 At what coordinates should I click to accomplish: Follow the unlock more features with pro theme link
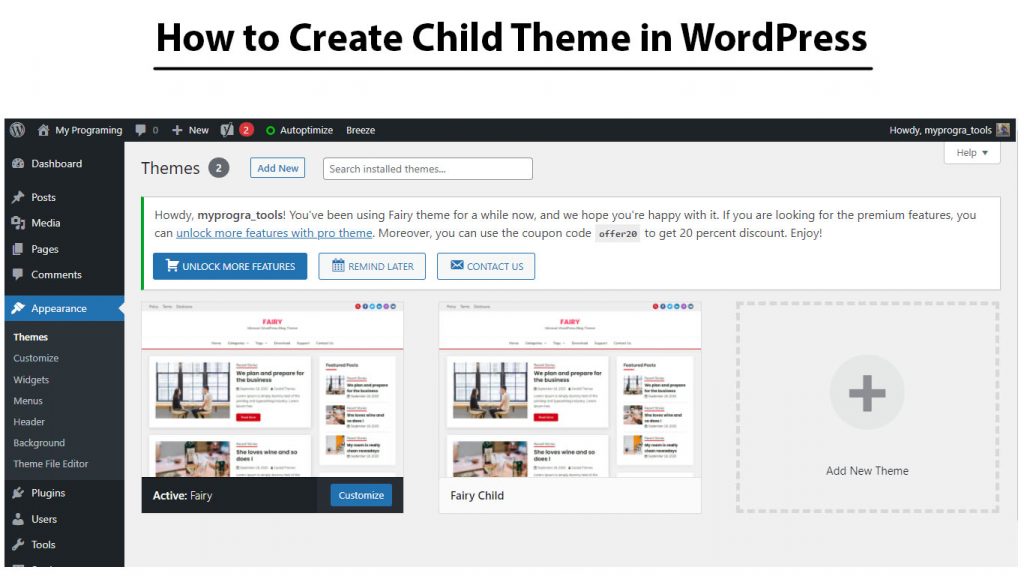coord(274,233)
